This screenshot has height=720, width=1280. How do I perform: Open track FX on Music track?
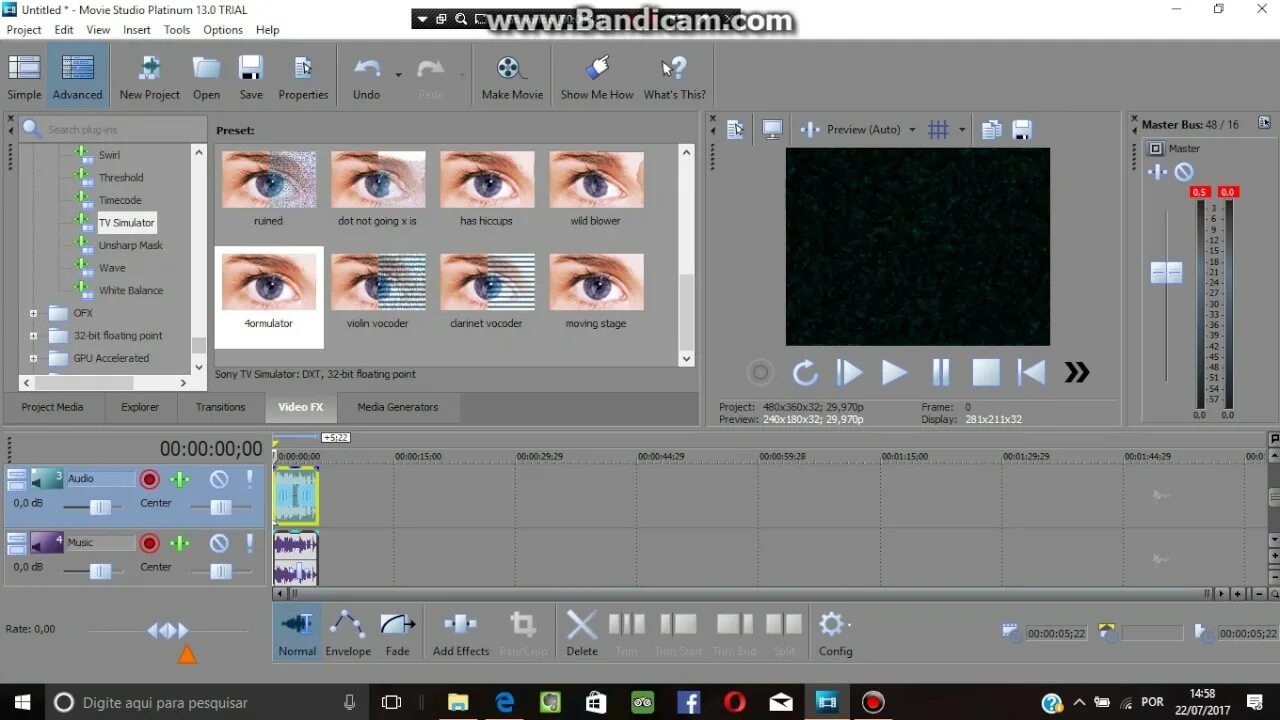pos(180,543)
